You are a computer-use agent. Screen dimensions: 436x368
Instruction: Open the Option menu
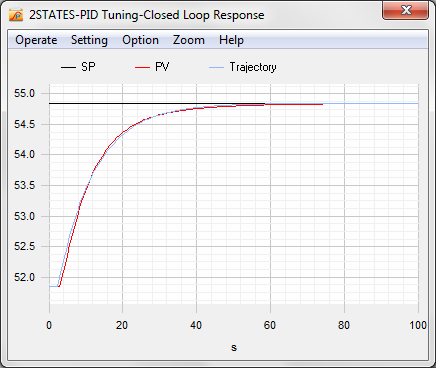140,40
